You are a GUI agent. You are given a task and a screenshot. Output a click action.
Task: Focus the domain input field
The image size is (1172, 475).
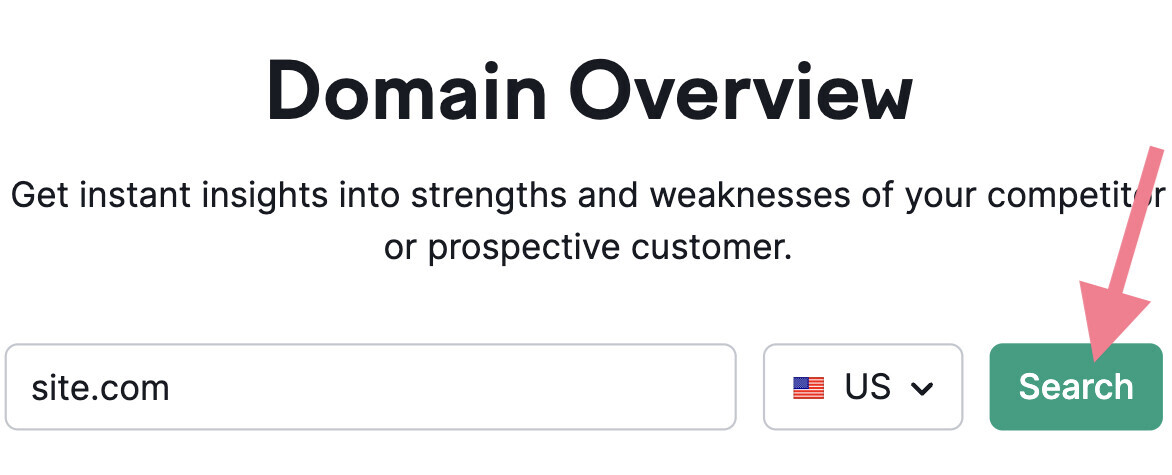click(x=370, y=387)
